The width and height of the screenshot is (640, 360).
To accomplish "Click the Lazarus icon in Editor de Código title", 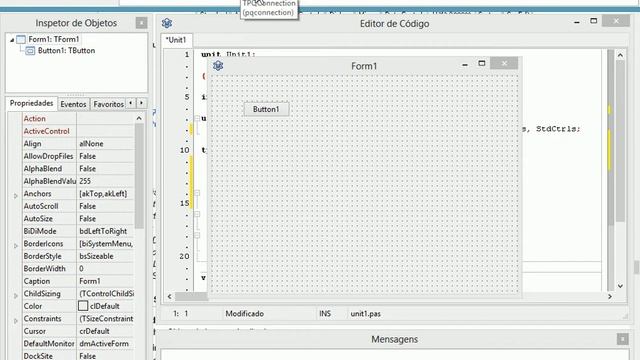I will pos(167,23).
